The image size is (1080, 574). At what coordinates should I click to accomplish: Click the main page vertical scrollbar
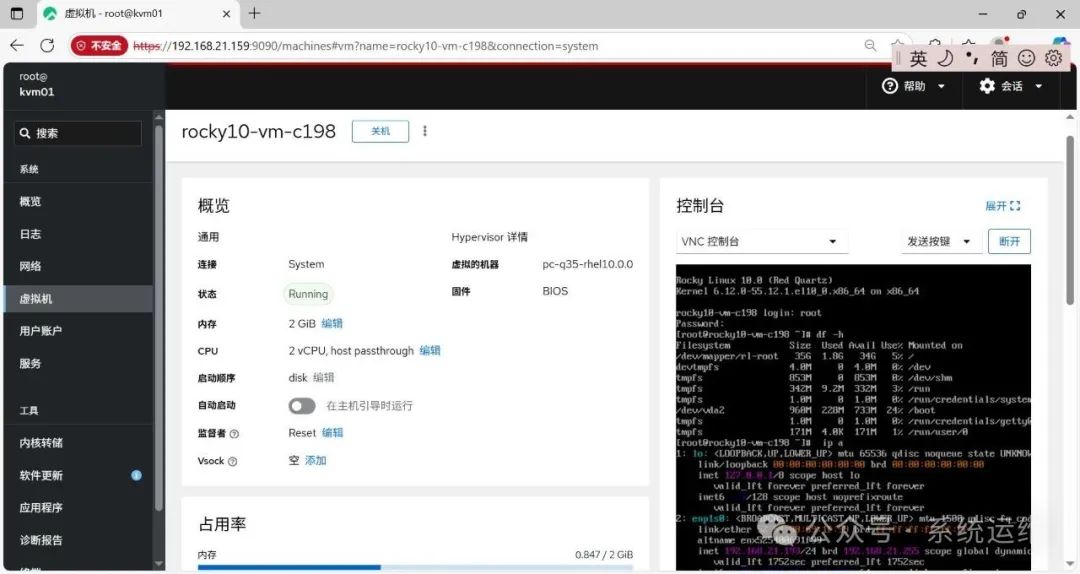[x=1070, y=219]
